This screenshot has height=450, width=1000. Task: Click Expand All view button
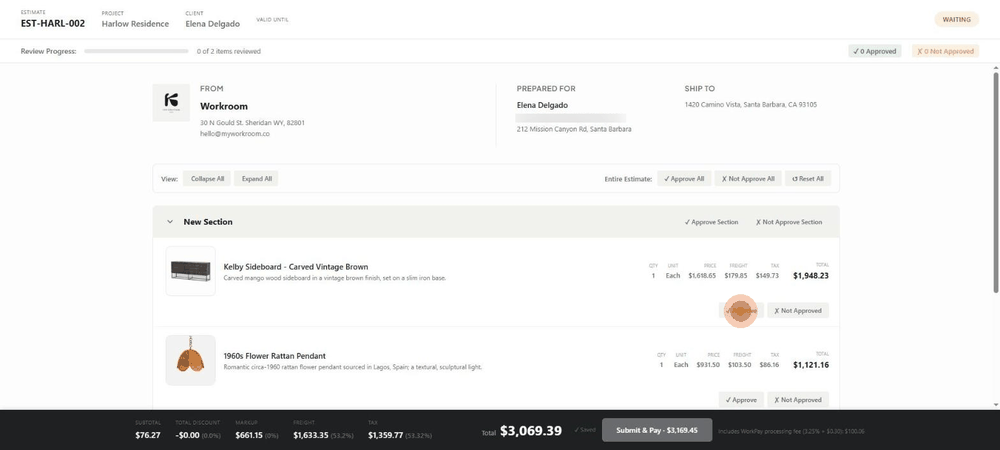(256, 179)
